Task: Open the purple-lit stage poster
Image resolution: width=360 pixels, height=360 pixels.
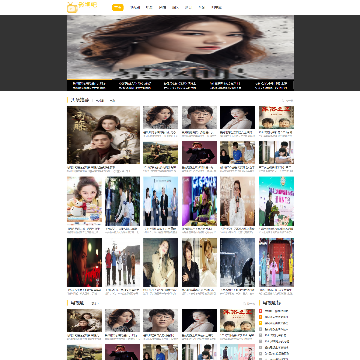Action: pyautogui.click(x=199, y=201)
